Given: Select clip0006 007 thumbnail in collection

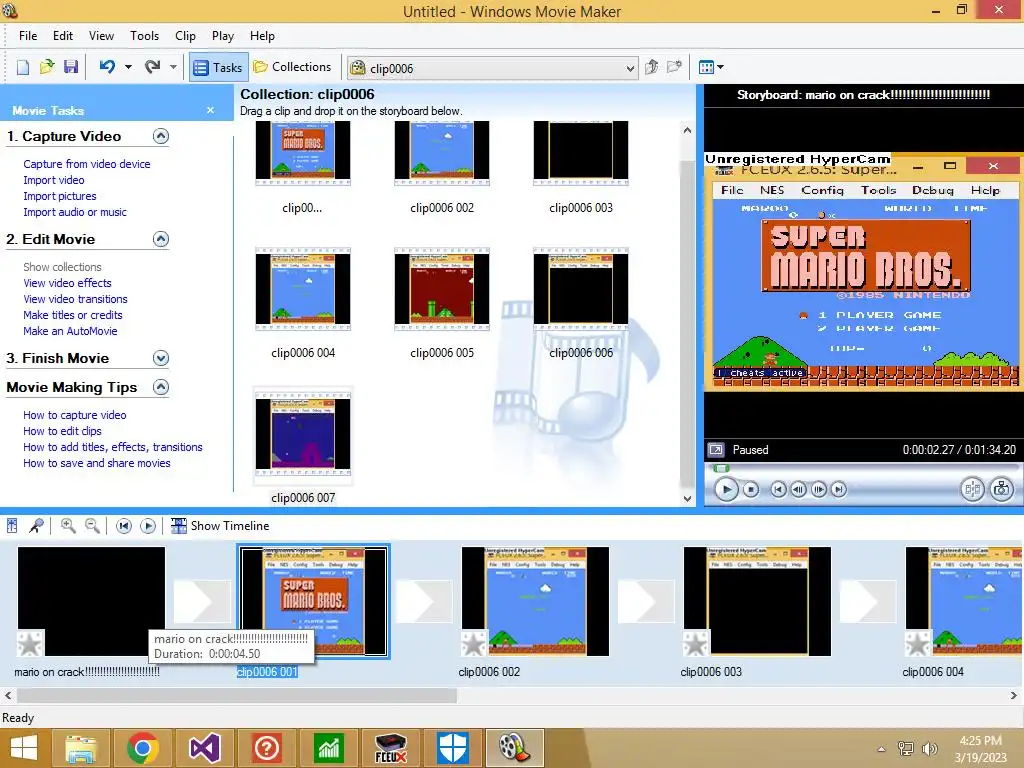Looking at the screenshot, I should click(x=302, y=434).
